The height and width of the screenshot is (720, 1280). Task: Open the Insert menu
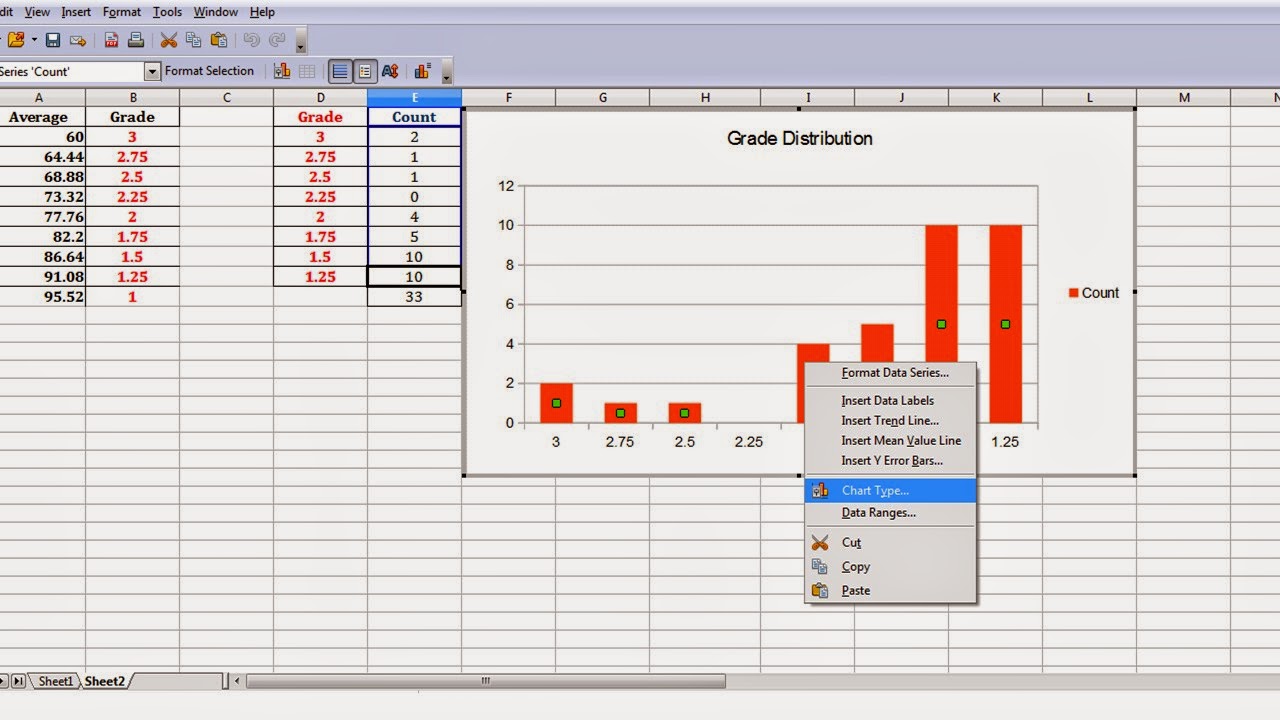[x=75, y=11]
